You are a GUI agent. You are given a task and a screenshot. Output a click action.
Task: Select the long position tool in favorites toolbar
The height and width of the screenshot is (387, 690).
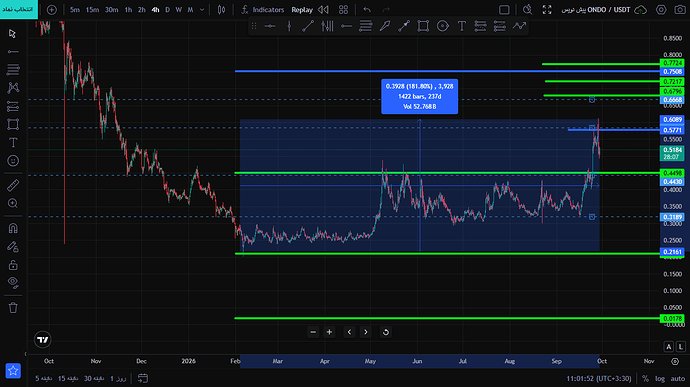[480, 26]
